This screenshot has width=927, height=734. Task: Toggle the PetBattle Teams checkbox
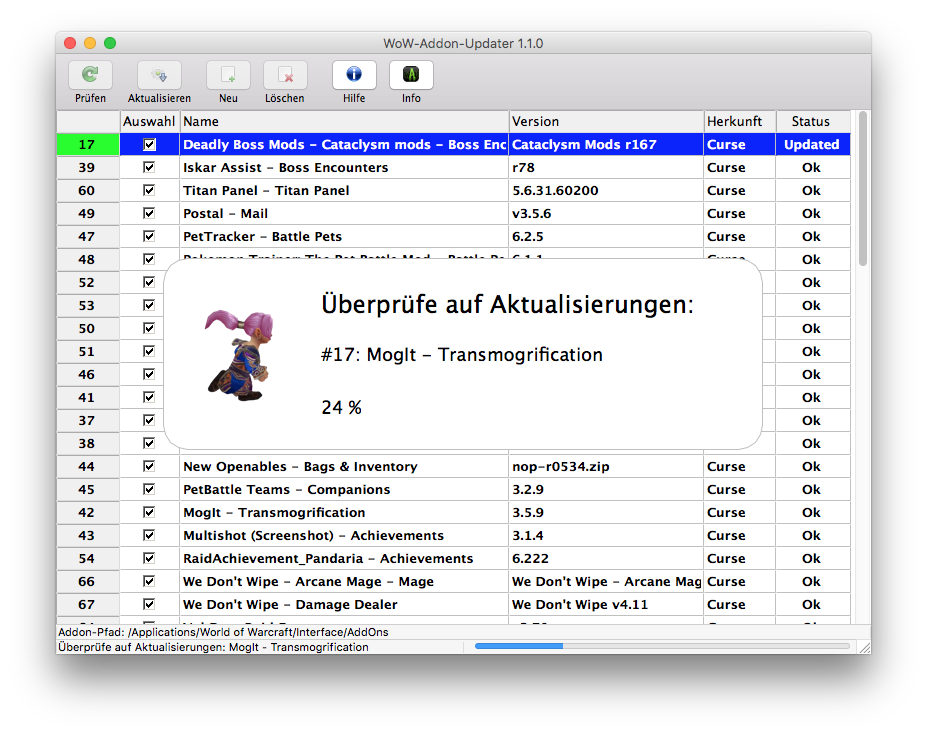point(149,489)
